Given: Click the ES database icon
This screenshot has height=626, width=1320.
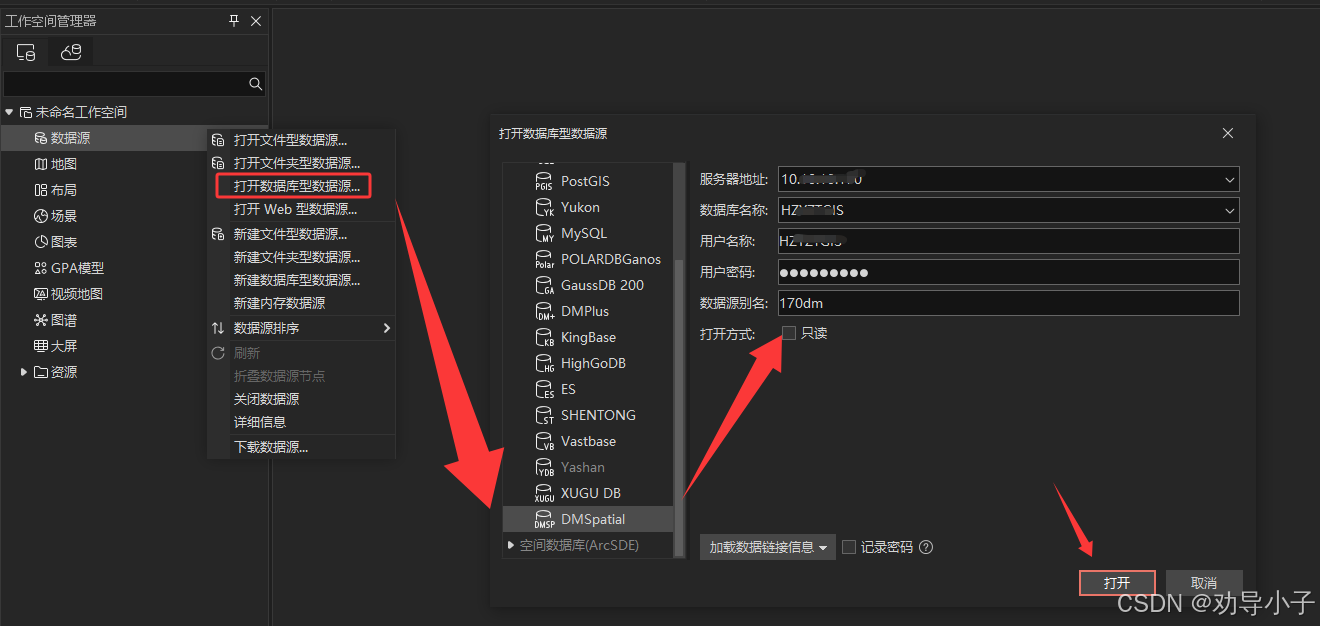Looking at the screenshot, I should point(544,390).
